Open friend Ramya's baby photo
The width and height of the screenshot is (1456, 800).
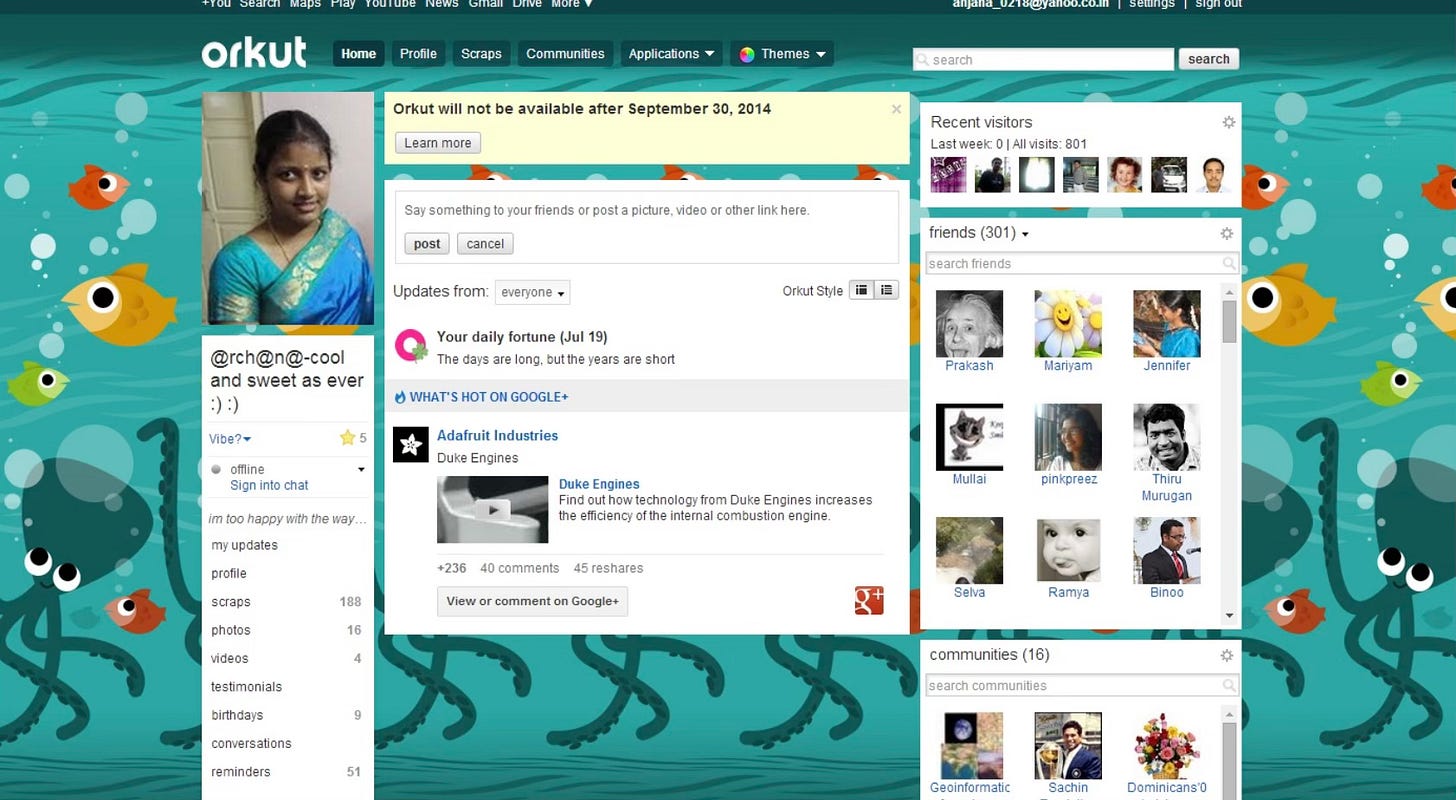click(1068, 550)
